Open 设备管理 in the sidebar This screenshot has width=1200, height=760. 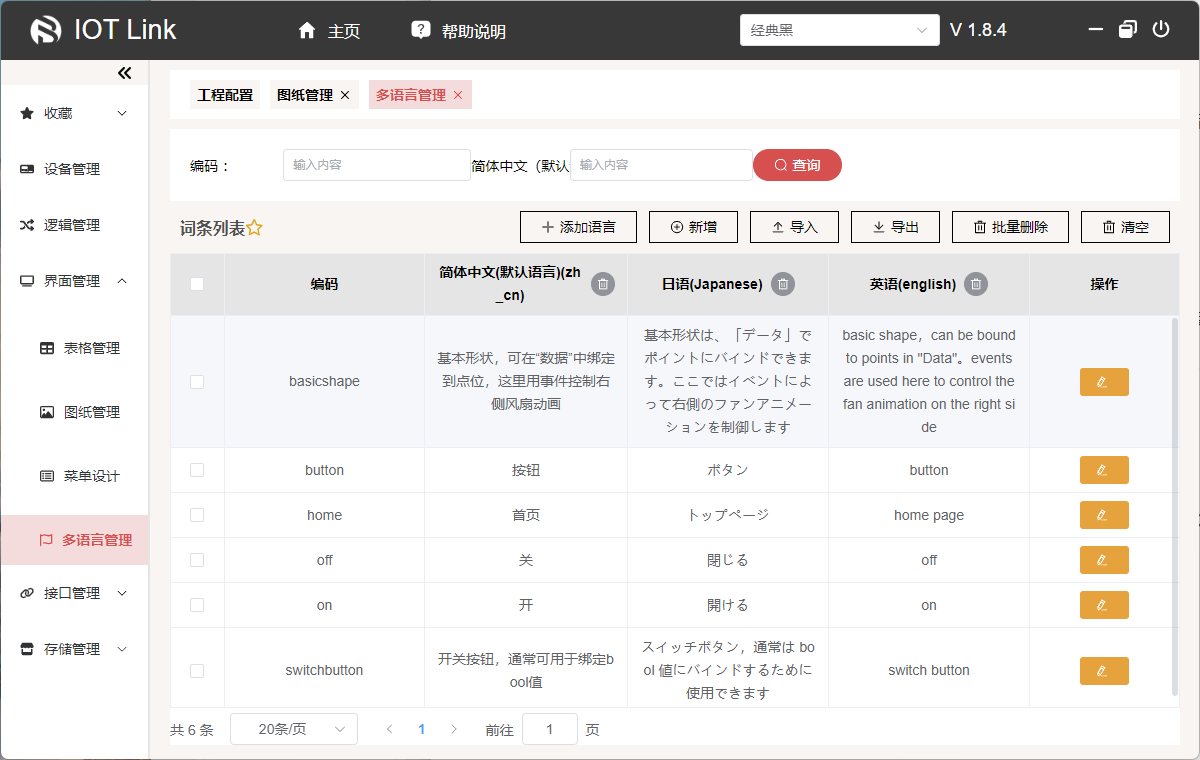75,169
